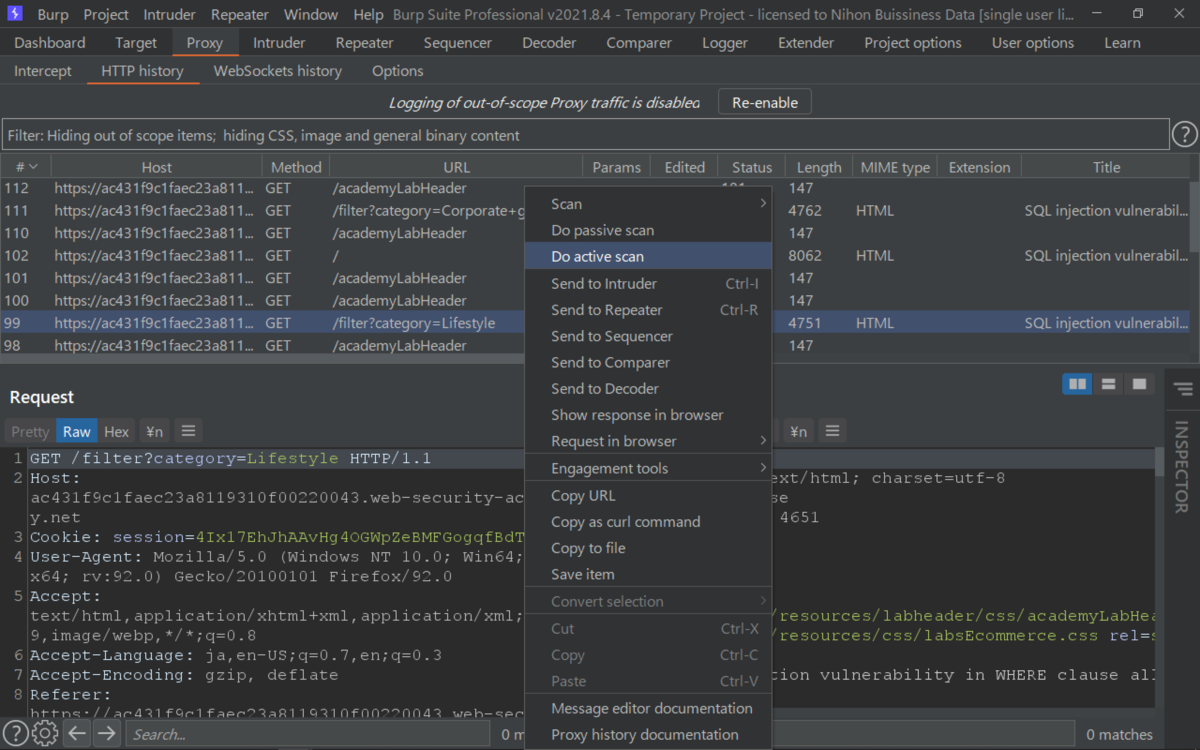Choose Send to Comparer

click(648, 362)
